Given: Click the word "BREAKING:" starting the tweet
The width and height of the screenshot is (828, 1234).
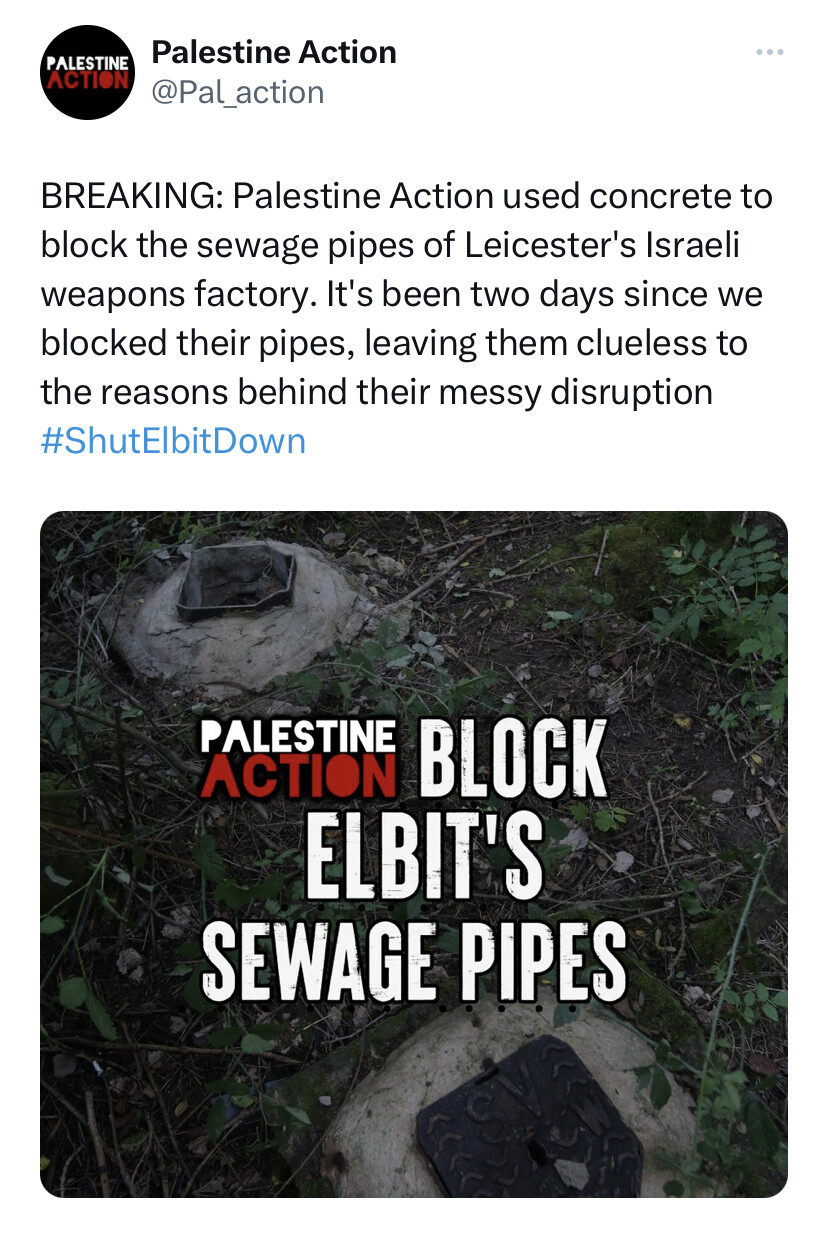Looking at the screenshot, I should click(x=131, y=196).
